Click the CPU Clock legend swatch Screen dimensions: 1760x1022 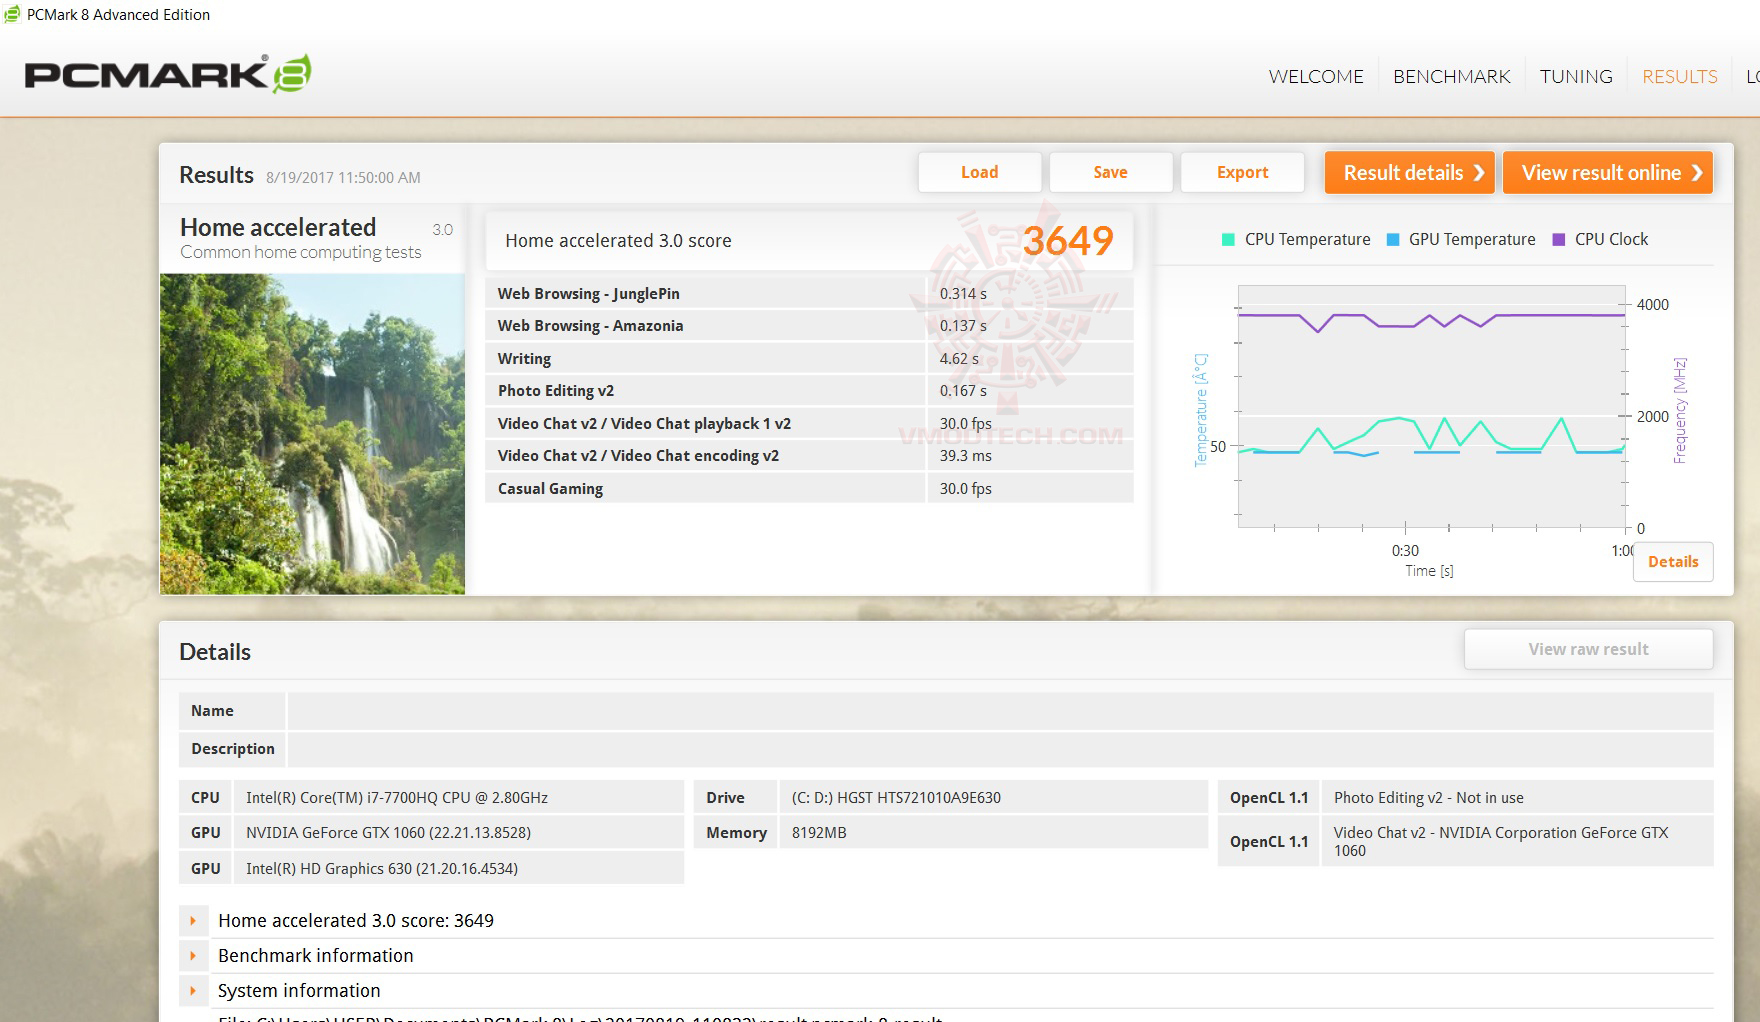tap(1558, 239)
